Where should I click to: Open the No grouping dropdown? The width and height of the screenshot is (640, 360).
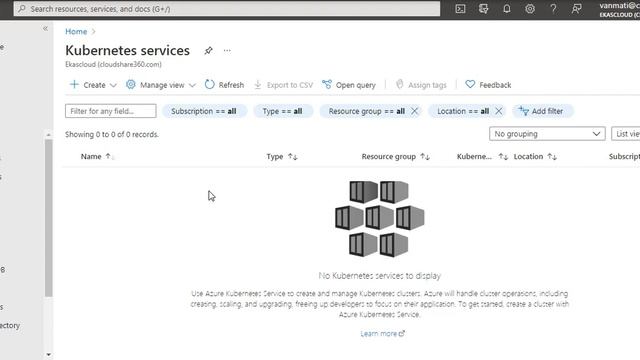tap(547, 134)
